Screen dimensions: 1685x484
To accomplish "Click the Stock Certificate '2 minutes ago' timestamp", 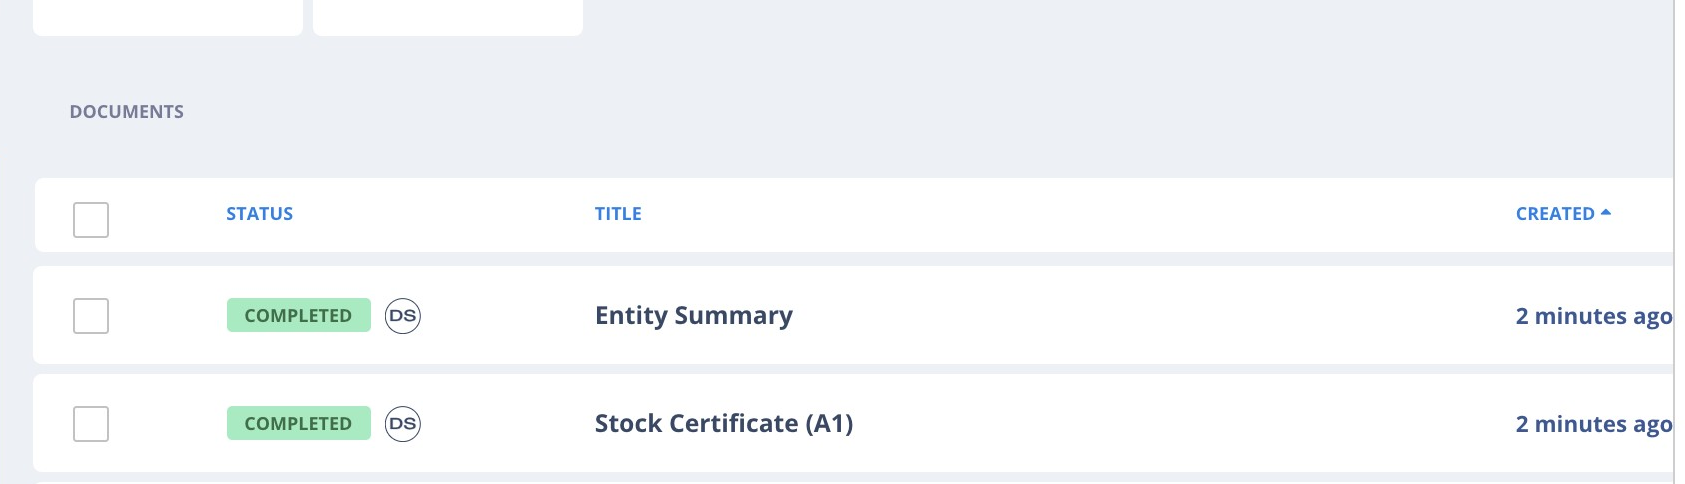I will point(1594,424).
